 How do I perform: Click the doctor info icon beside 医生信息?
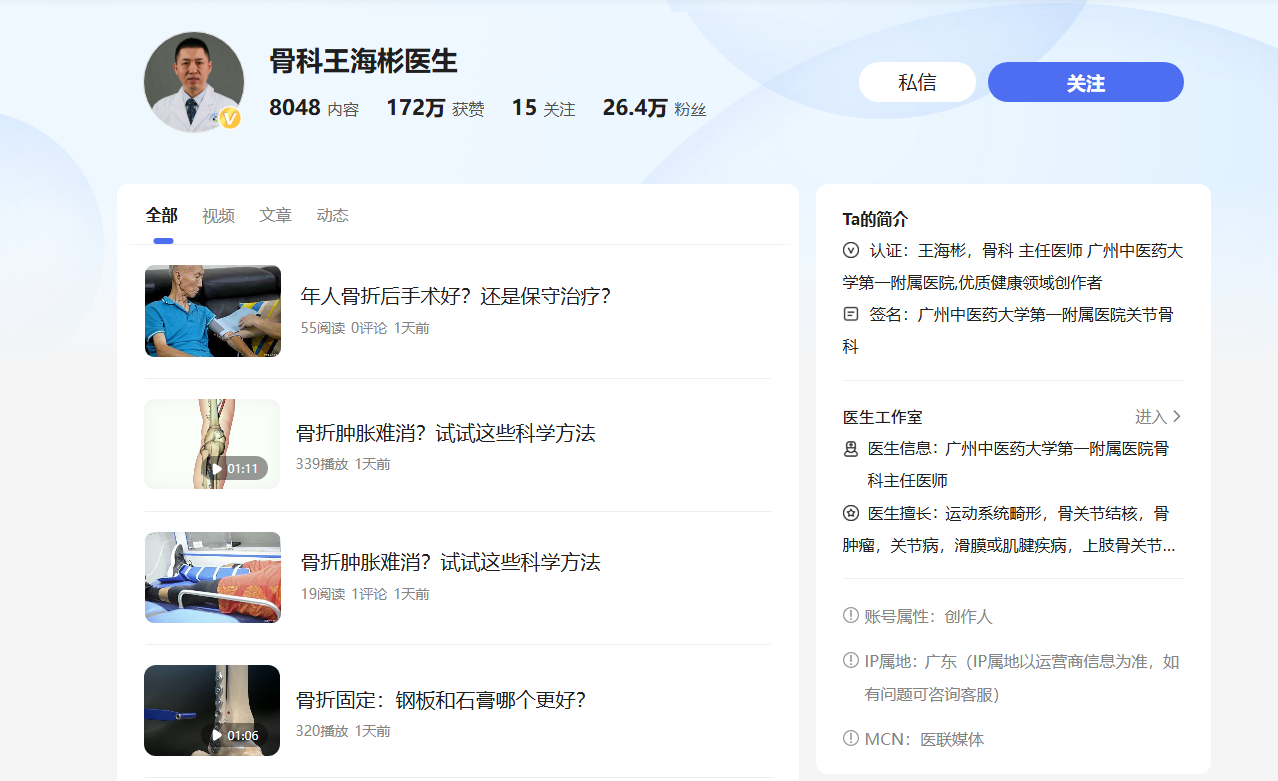pyautogui.click(x=851, y=449)
